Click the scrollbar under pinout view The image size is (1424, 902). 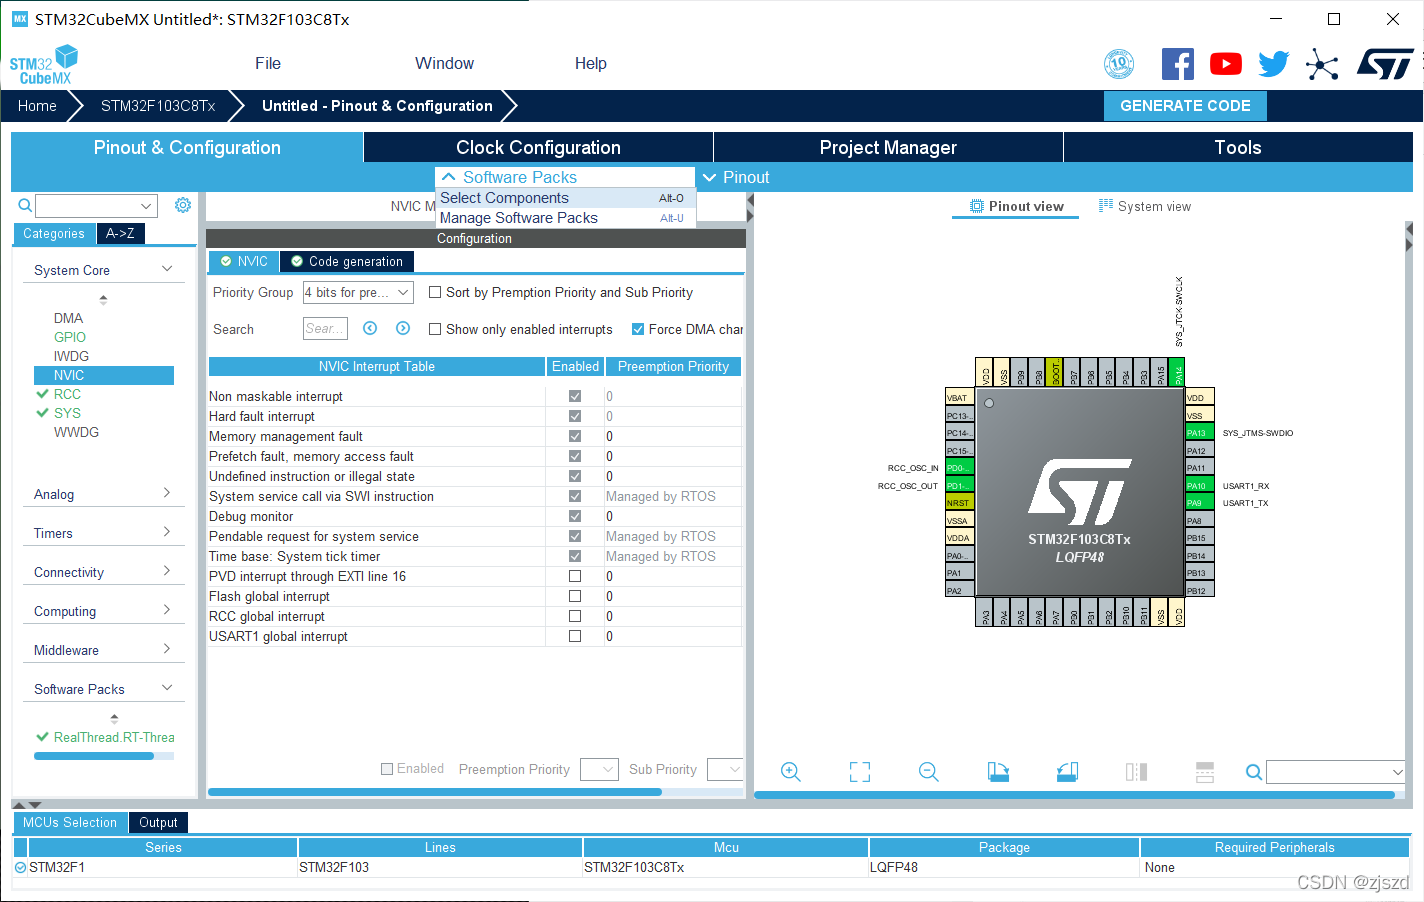pos(1074,795)
